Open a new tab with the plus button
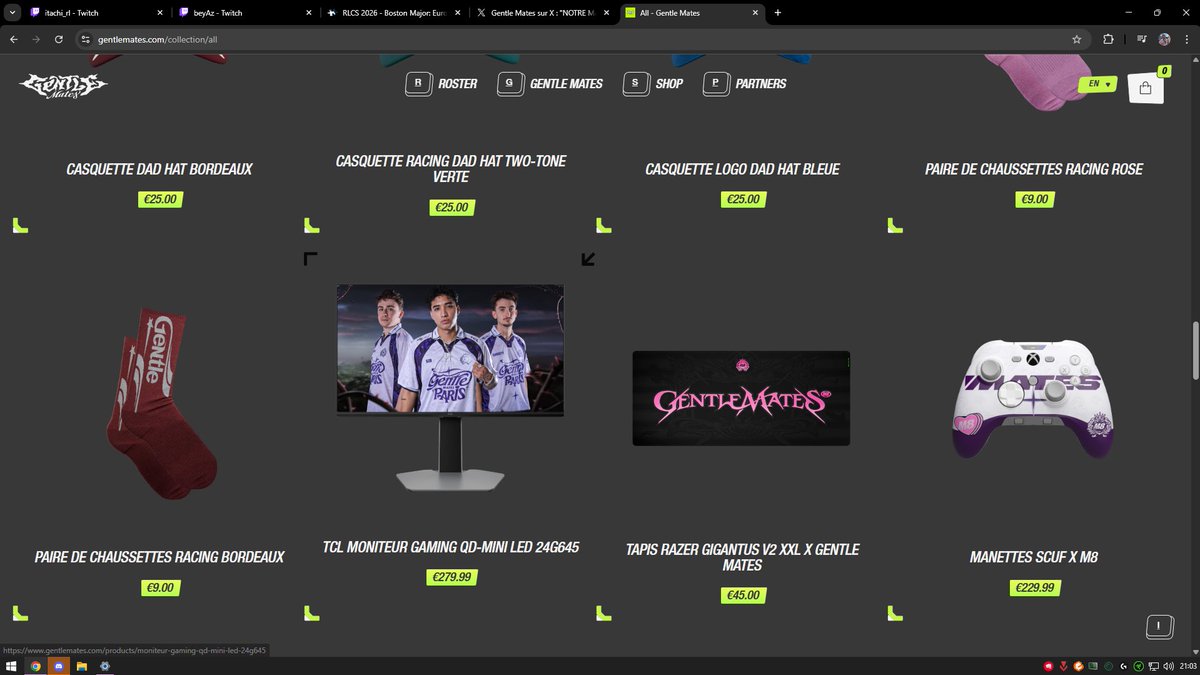The image size is (1200, 675). click(x=778, y=13)
